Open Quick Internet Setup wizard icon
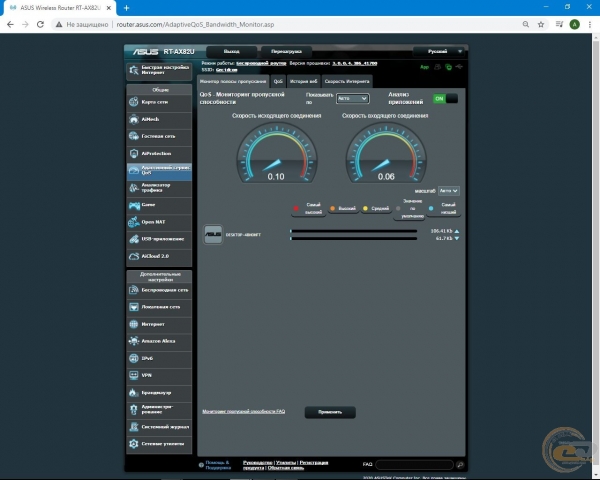The image size is (600, 480). (134, 70)
